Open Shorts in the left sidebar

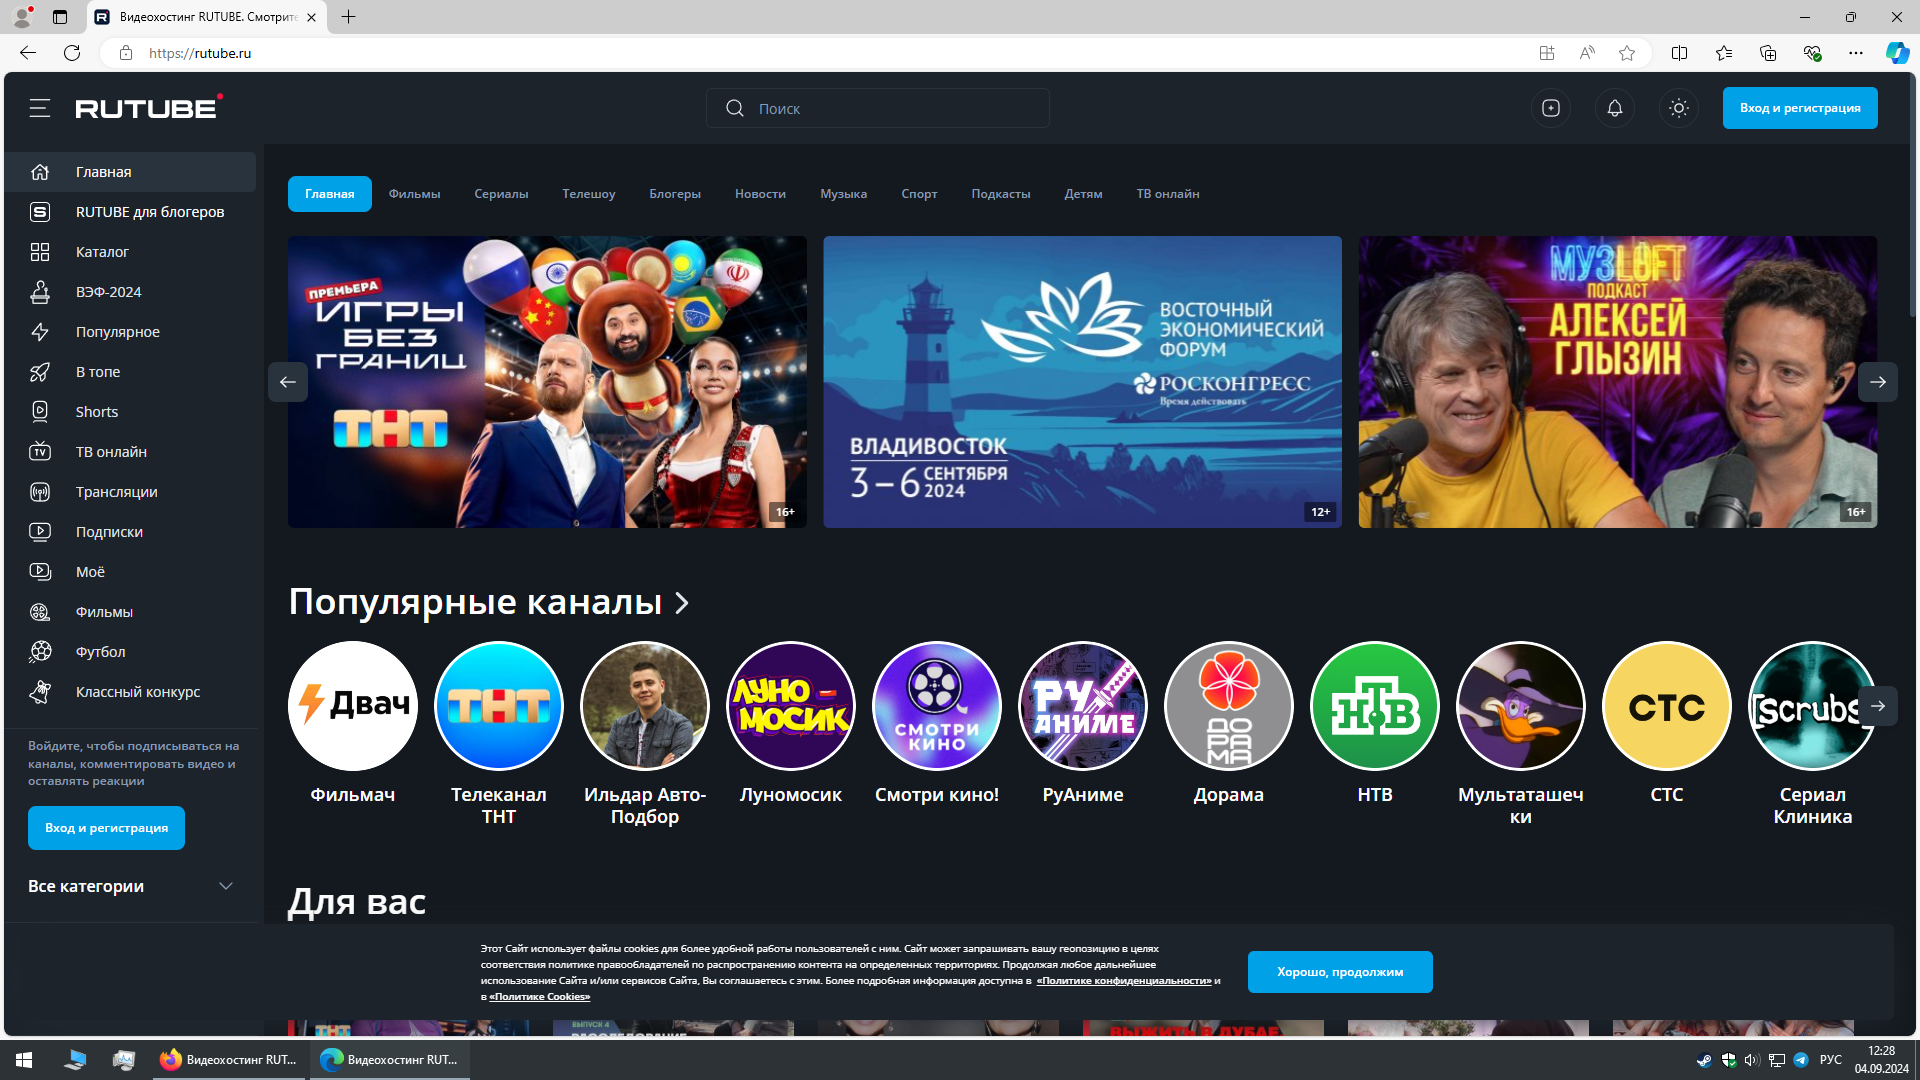point(97,412)
